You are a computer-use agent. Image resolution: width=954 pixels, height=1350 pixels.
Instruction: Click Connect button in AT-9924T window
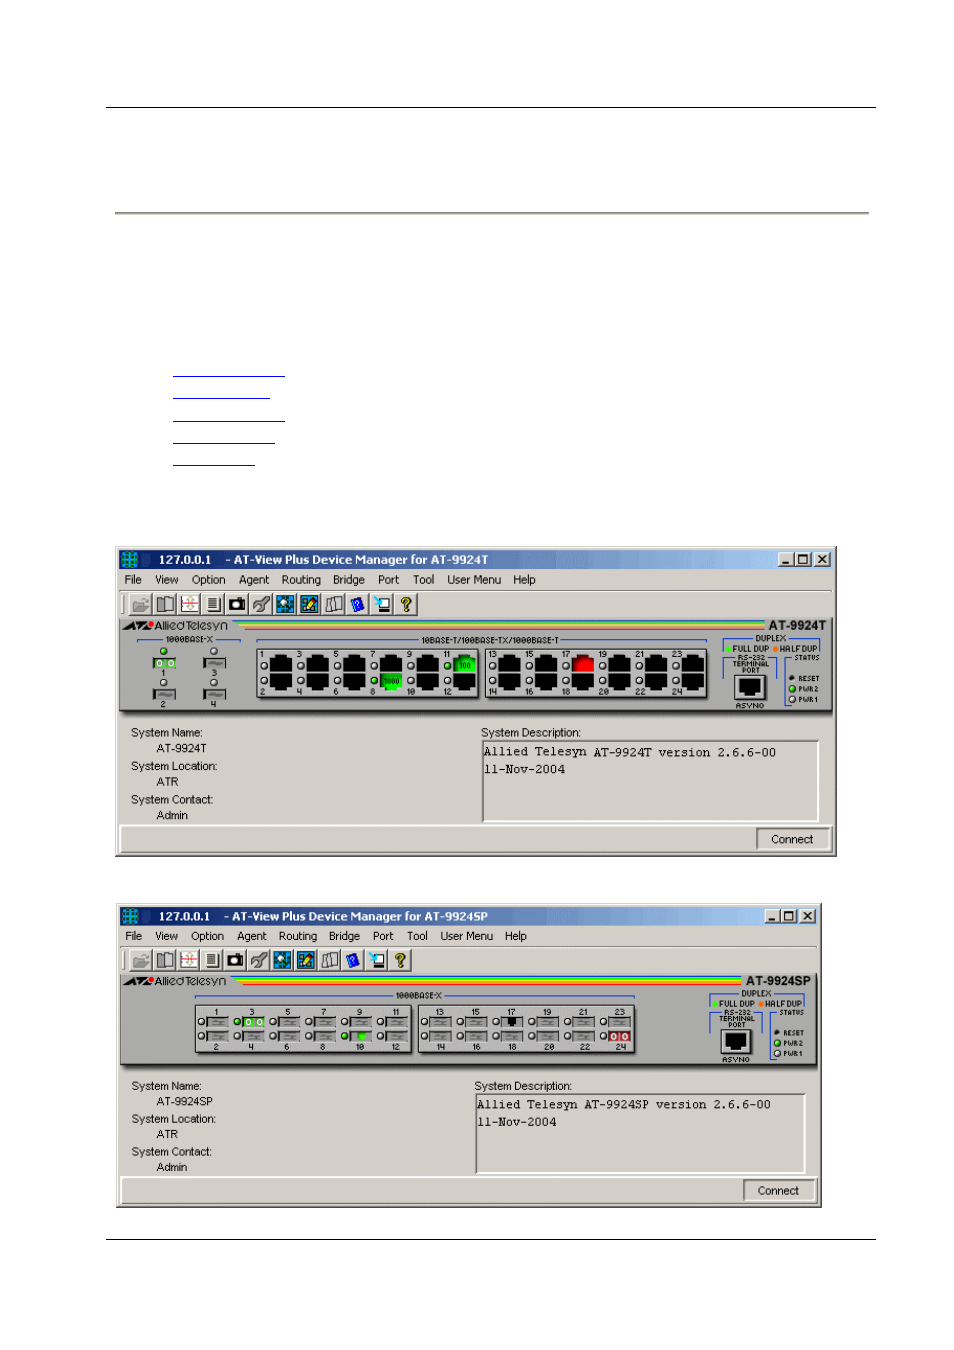[793, 839]
